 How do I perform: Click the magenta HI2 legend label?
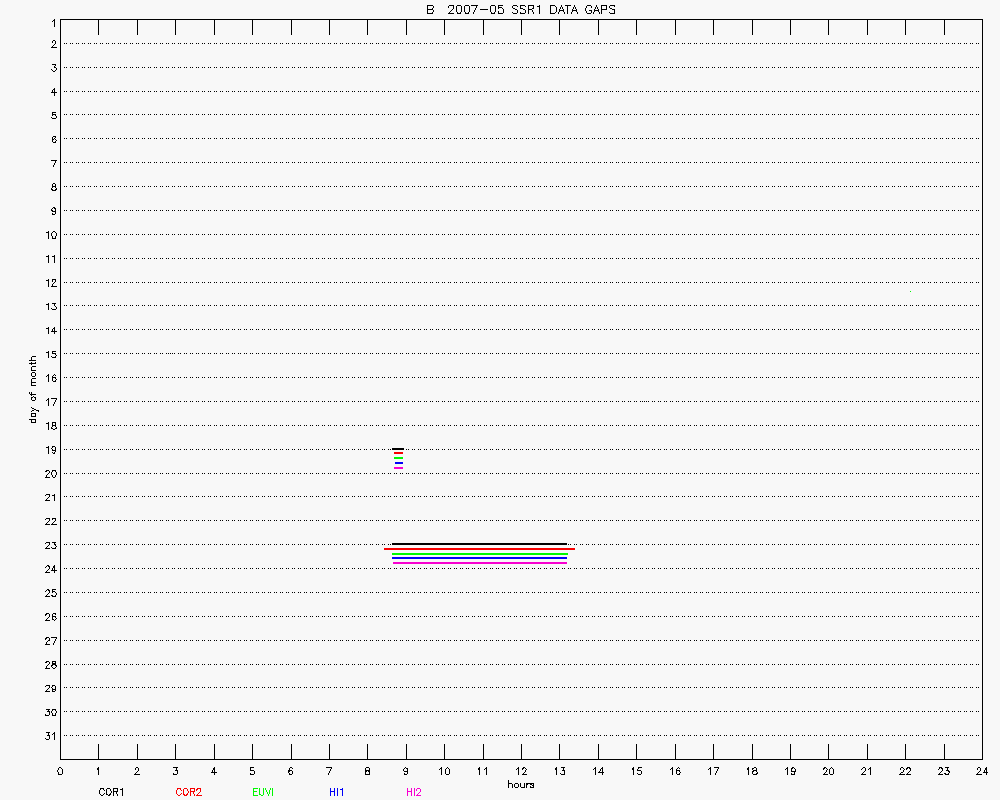coord(414,792)
